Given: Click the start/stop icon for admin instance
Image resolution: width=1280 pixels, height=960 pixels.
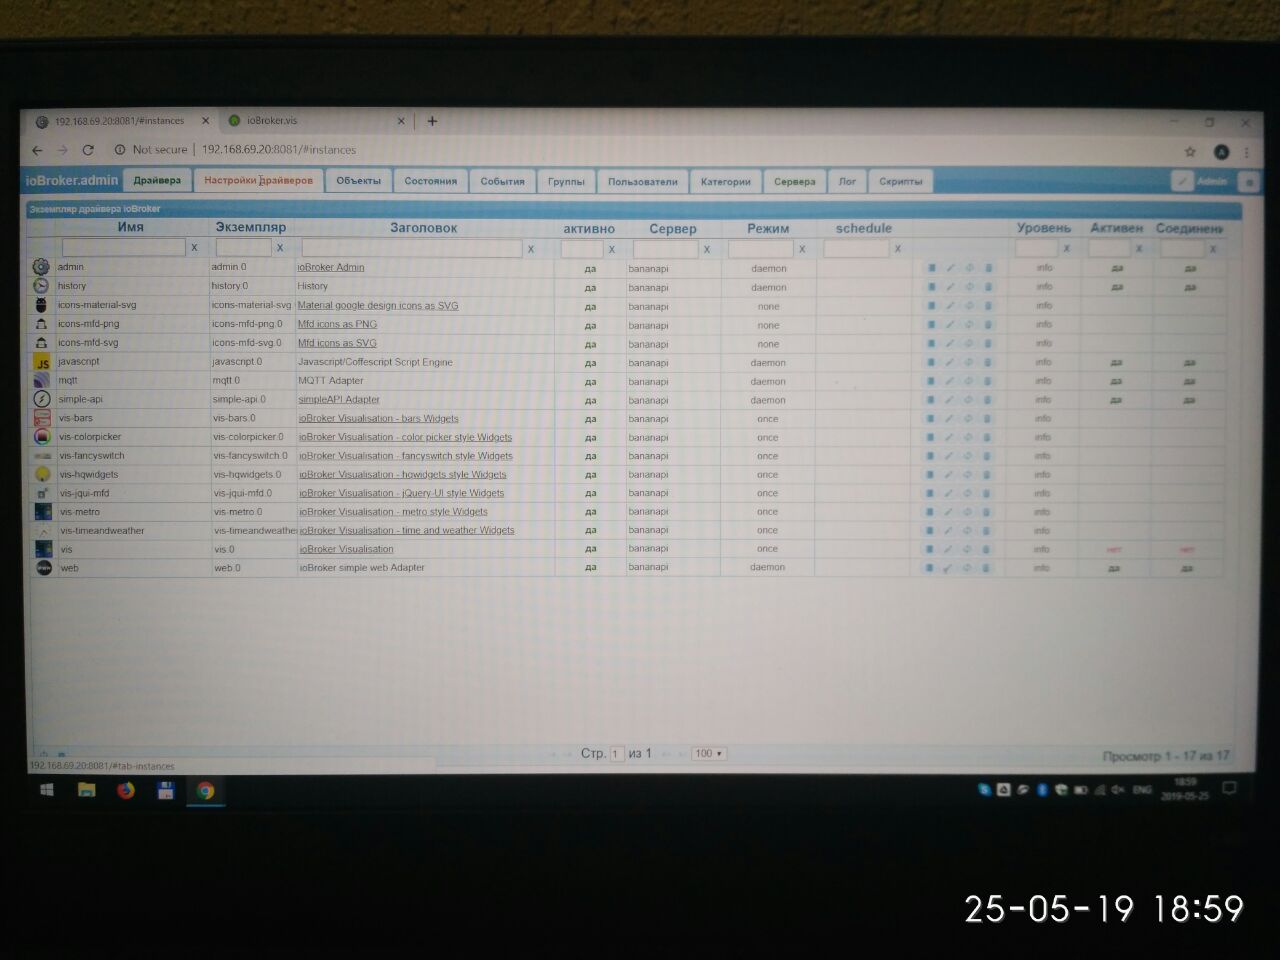Looking at the screenshot, I should click(x=931, y=268).
